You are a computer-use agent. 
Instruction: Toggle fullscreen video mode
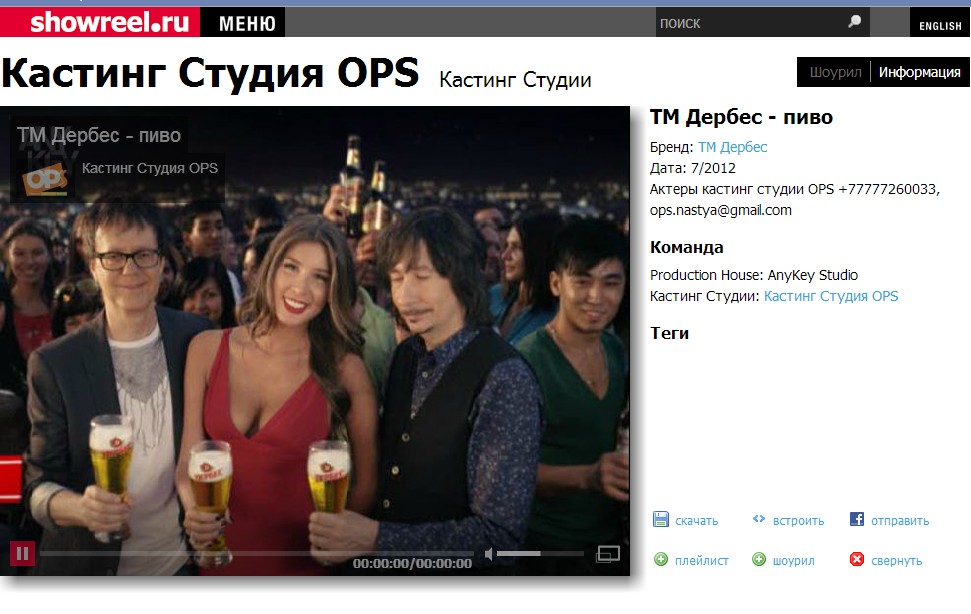point(607,554)
